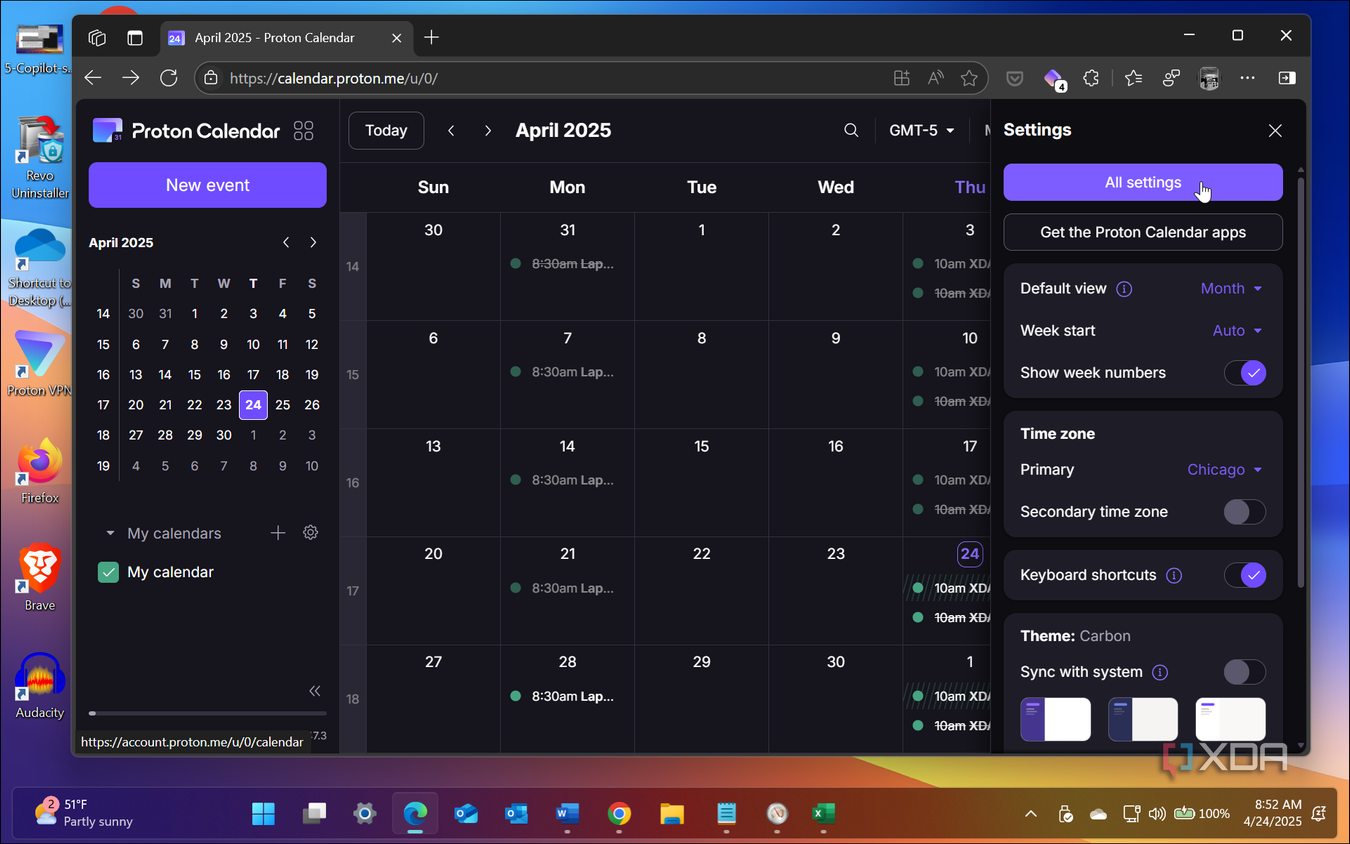Add a calendar with the plus icon
The width and height of the screenshot is (1350, 844).
point(278,533)
